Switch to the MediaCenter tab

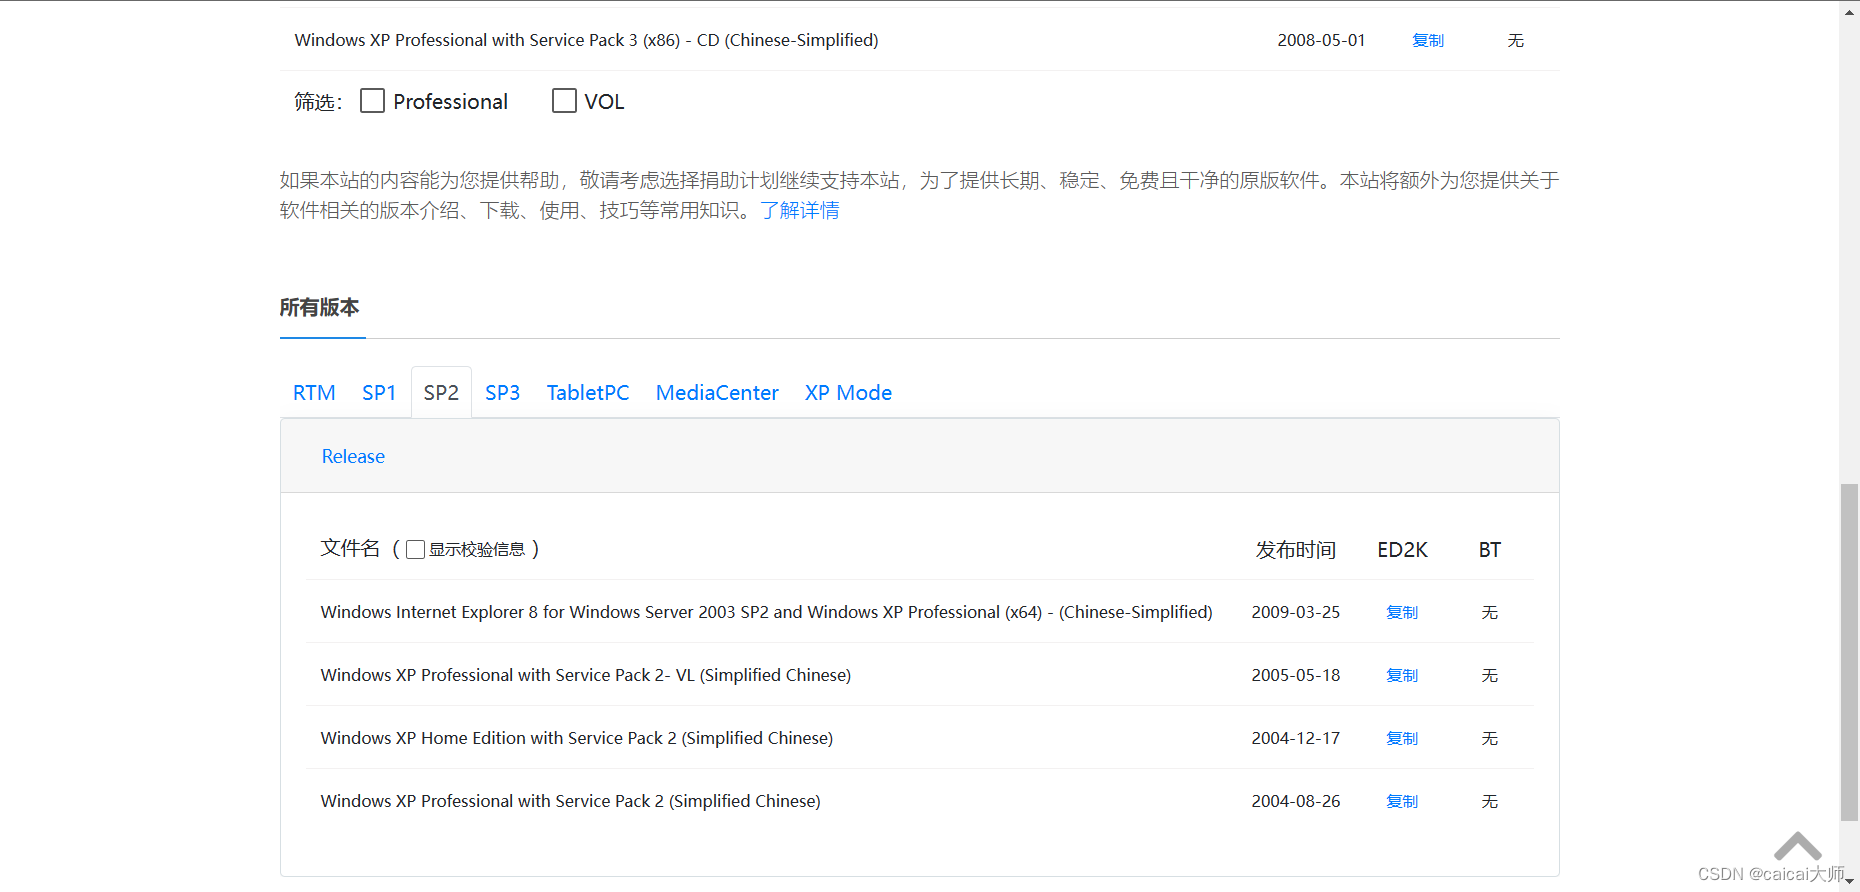(x=717, y=393)
